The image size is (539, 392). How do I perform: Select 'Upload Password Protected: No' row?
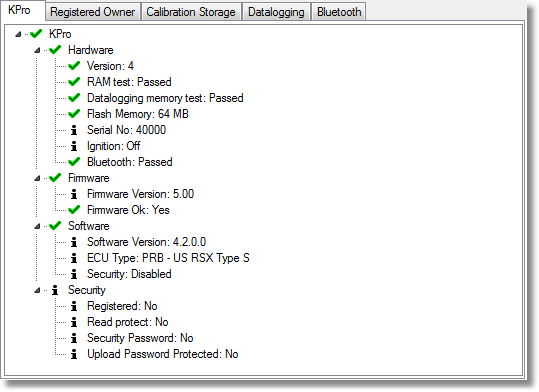click(163, 354)
